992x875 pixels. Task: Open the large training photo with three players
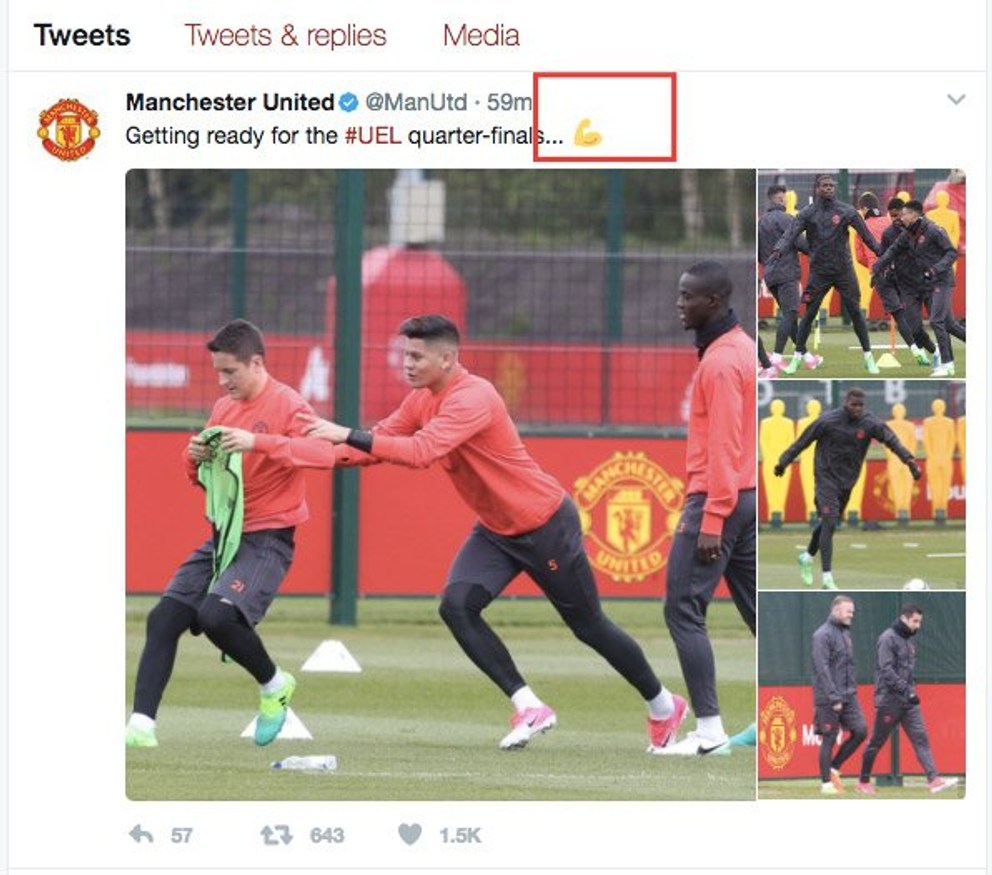440,485
